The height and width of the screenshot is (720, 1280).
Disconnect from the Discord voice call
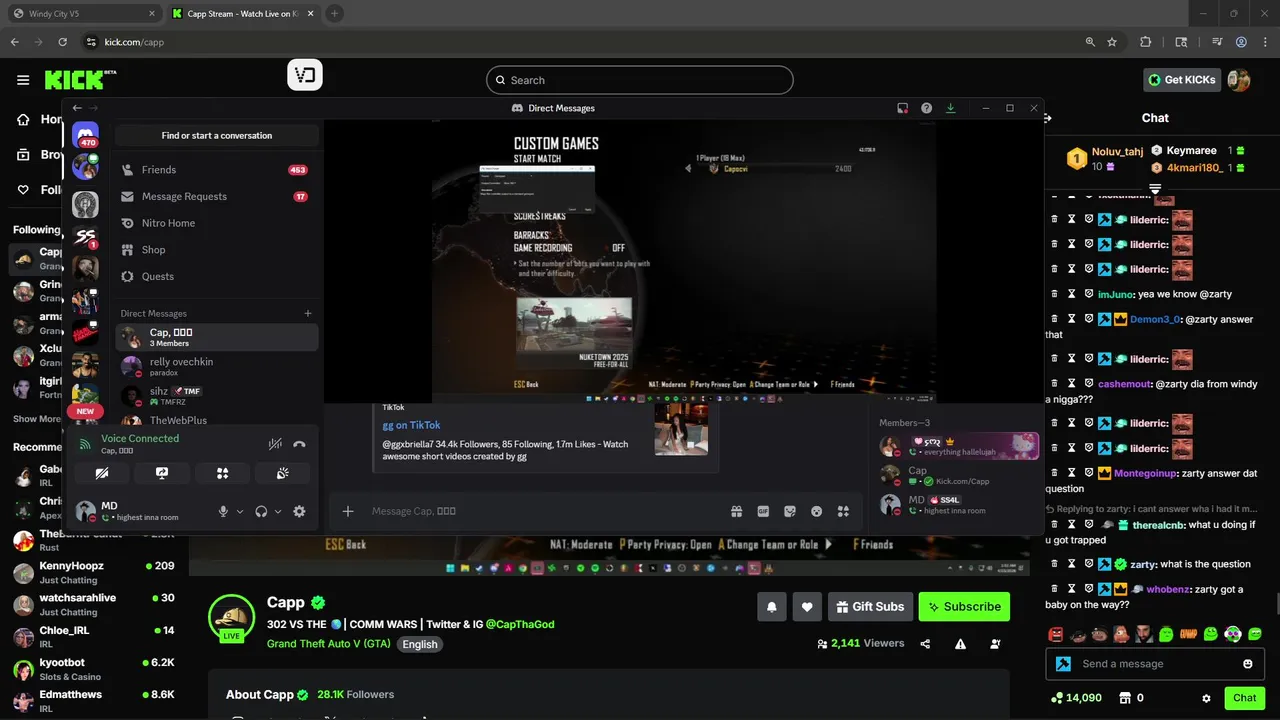pos(299,444)
